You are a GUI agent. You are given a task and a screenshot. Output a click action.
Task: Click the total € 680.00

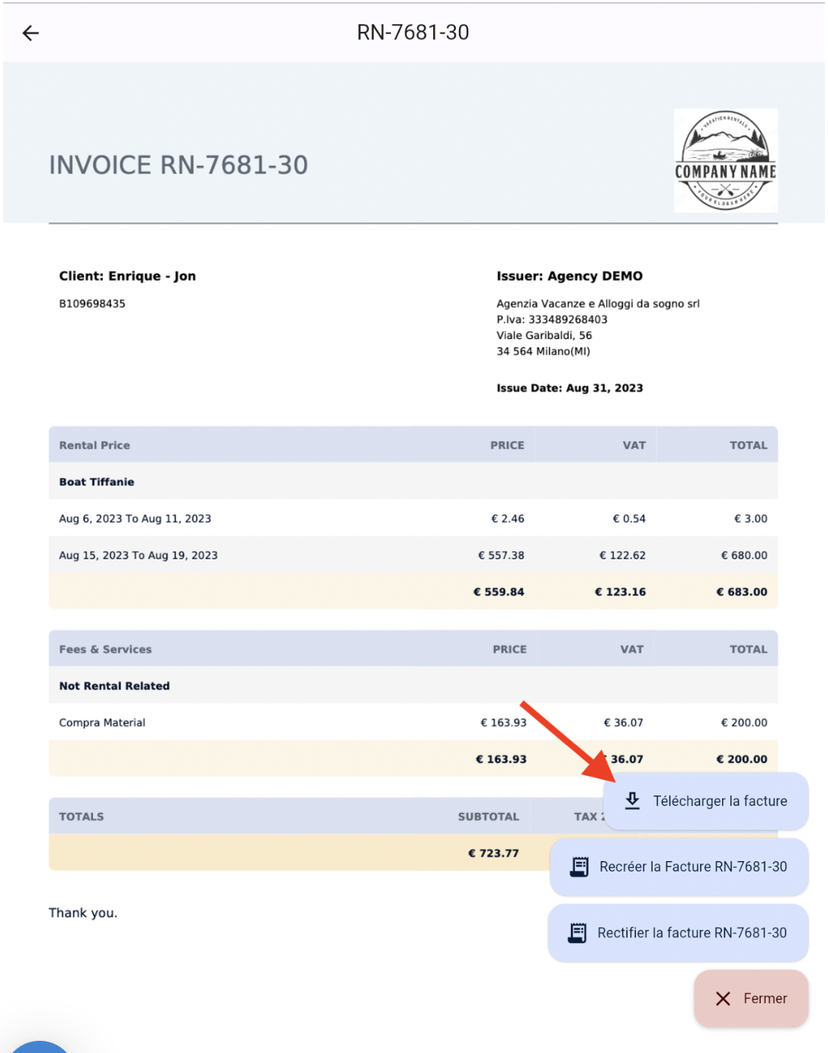(x=744, y=555)
